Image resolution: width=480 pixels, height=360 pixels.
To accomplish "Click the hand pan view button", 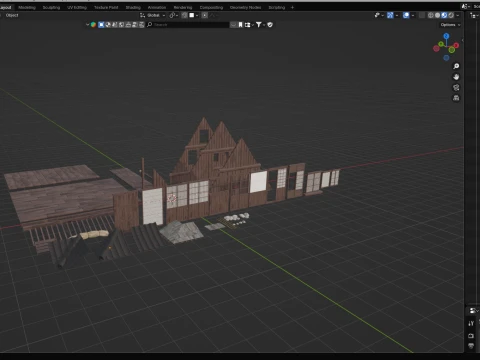I will [456, 77].
